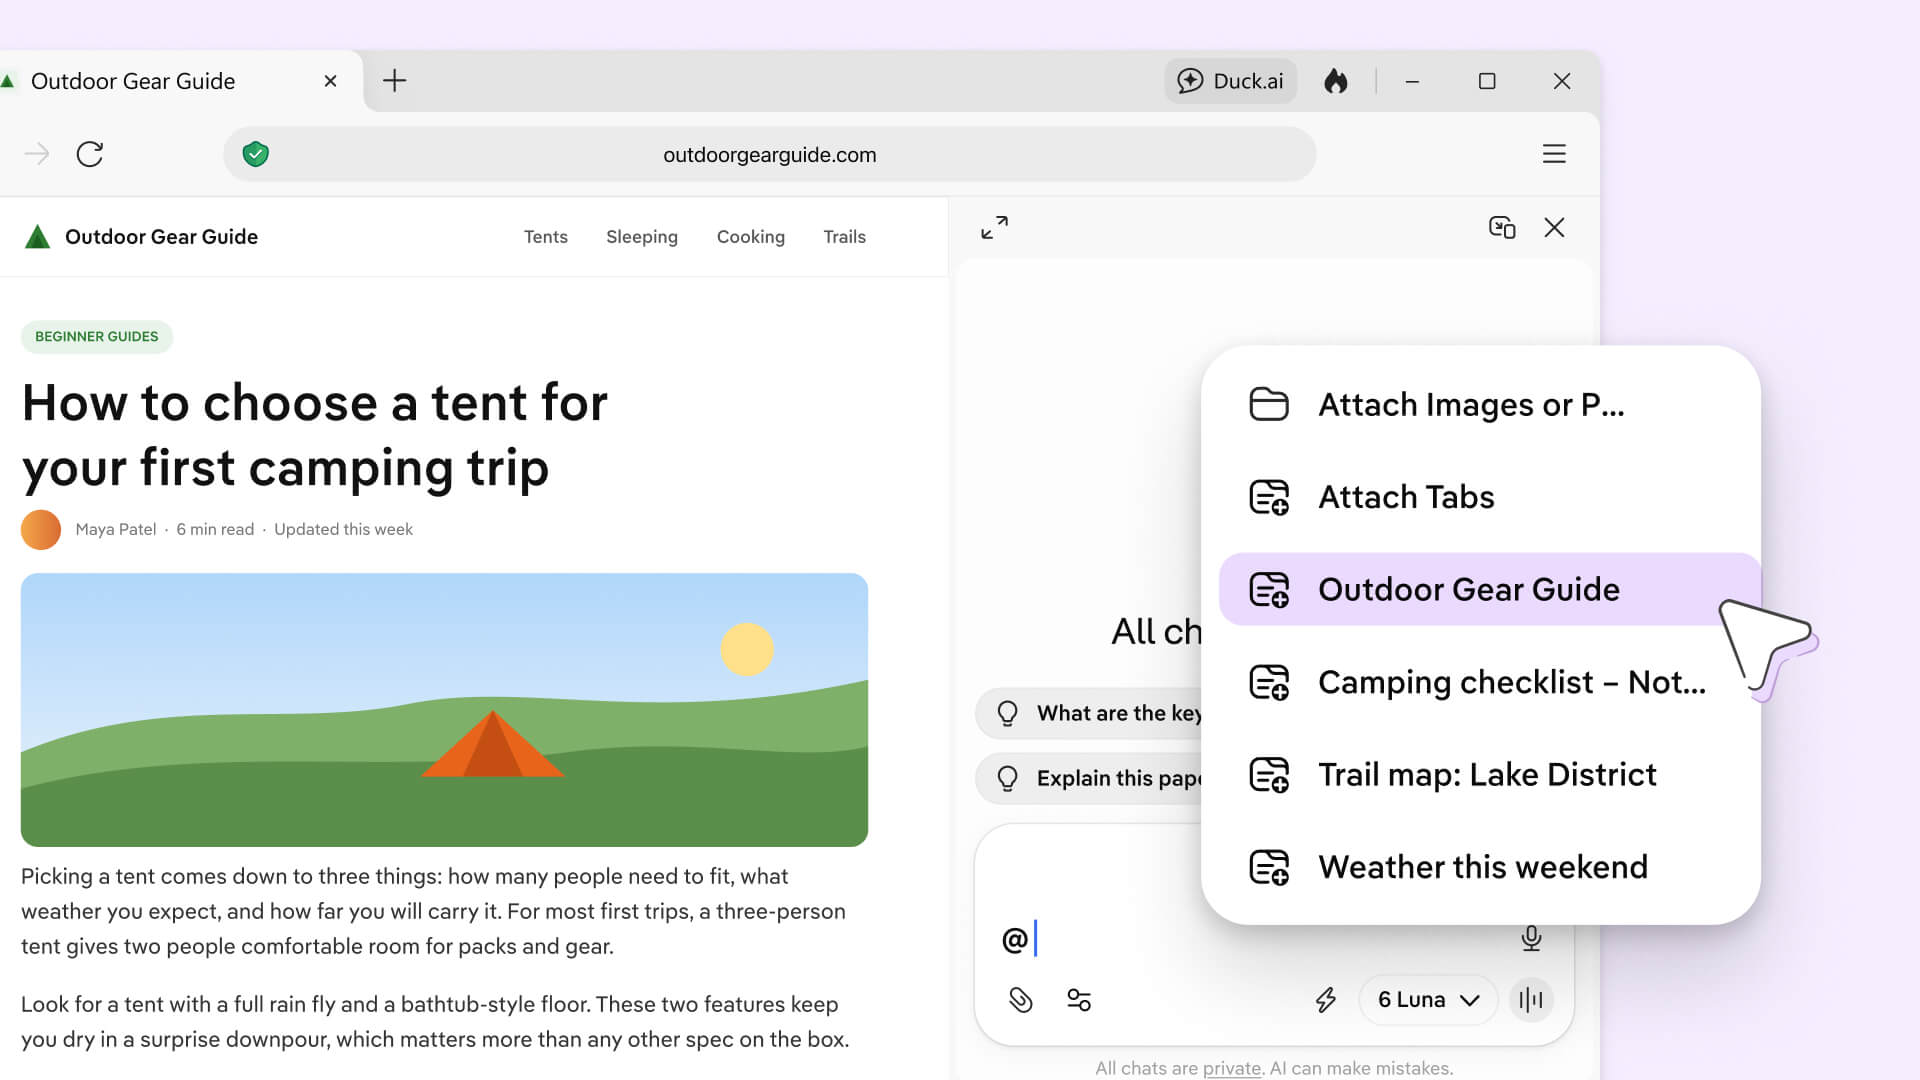Image resolution: width=1920 pixels, height=1080 pixels.
Task: Click the paperclip attach icon
Action: click(1020, 1000)
